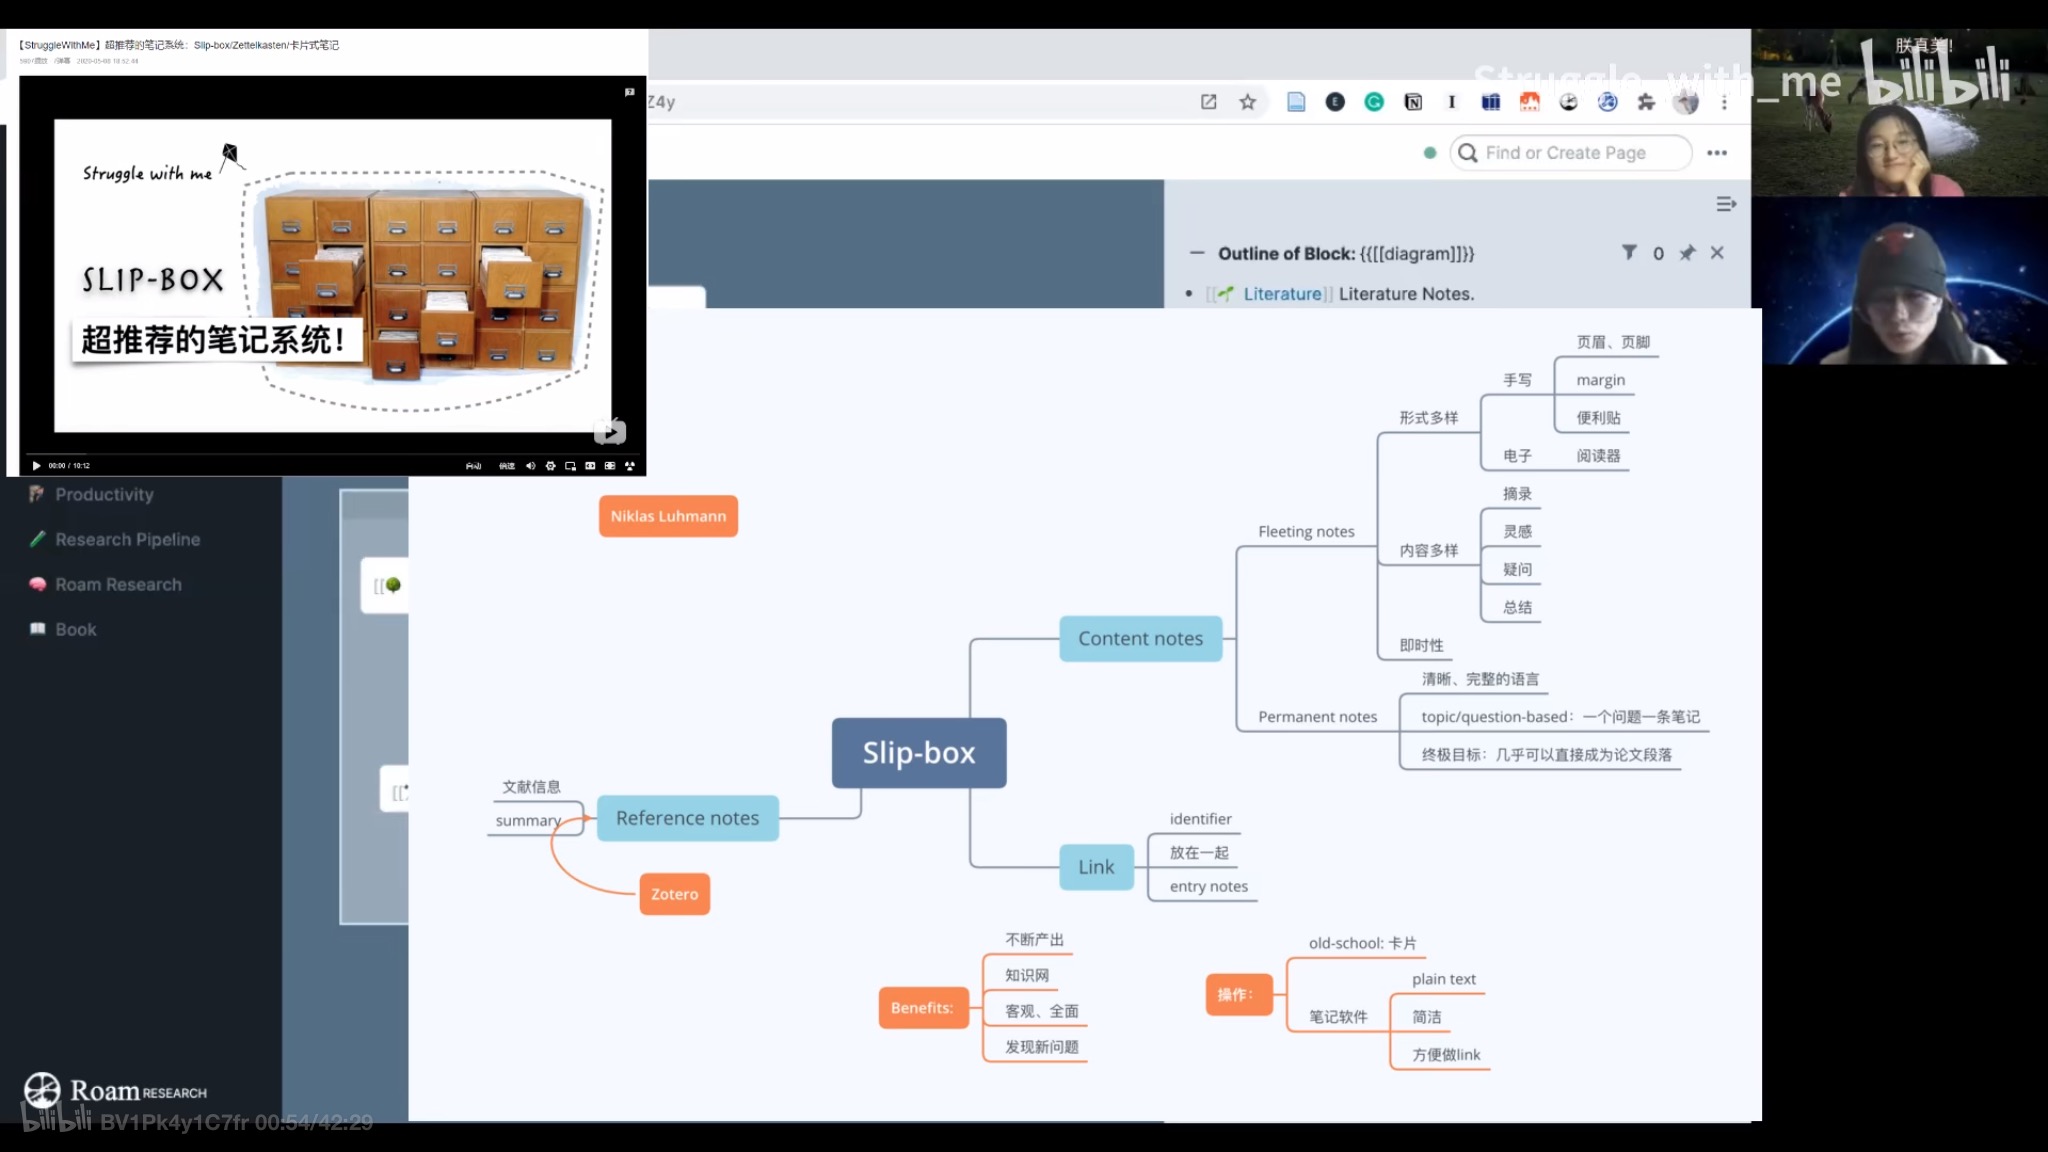2048x1152 pixels.
Task: Select the Content notes node
Action: point(1141,639)
